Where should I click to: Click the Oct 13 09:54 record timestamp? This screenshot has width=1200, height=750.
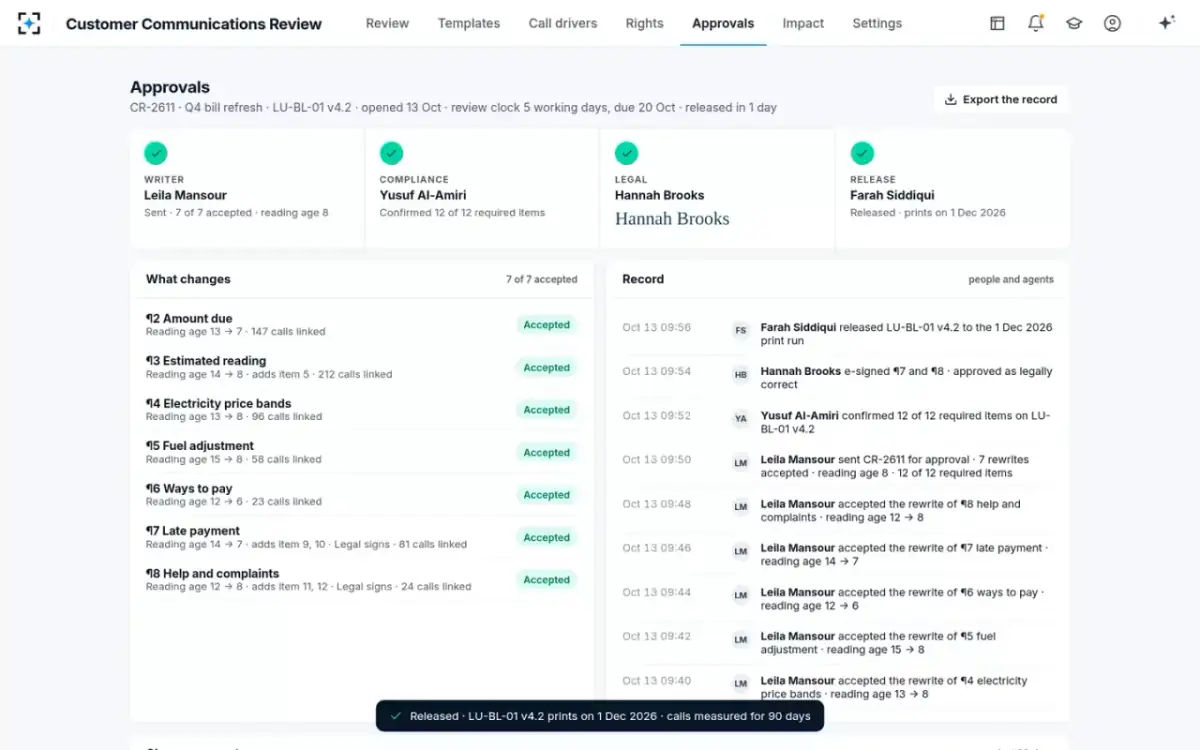coord(656,371)
